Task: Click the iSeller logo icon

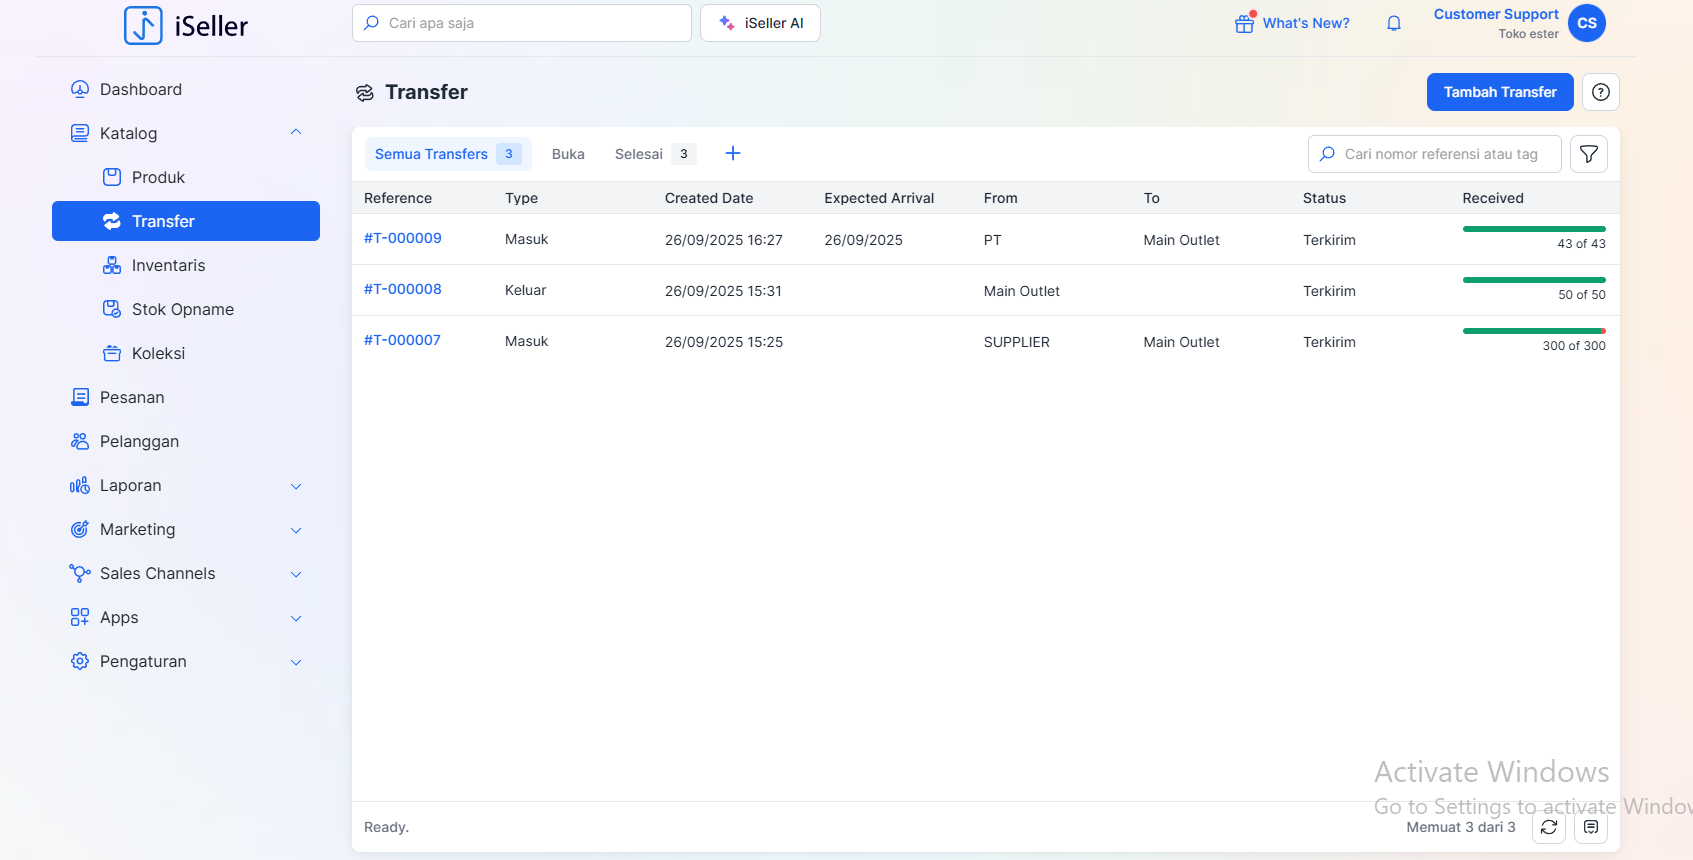Action: tap(143, 25)
